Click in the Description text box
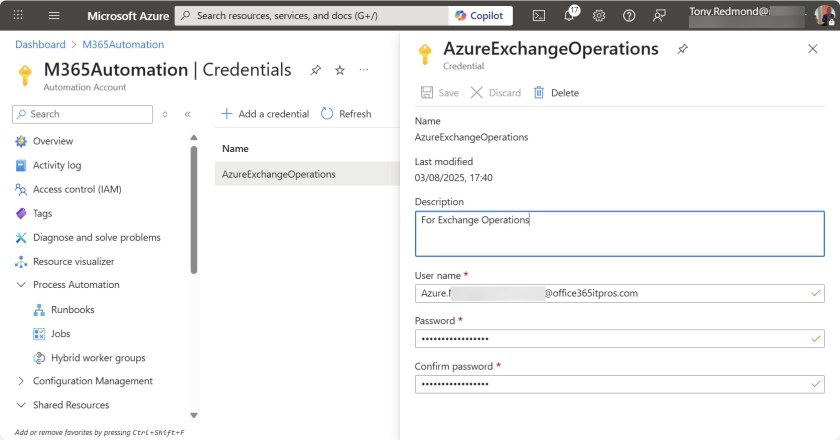The image size is (840, 440). [x=619, y=234]
